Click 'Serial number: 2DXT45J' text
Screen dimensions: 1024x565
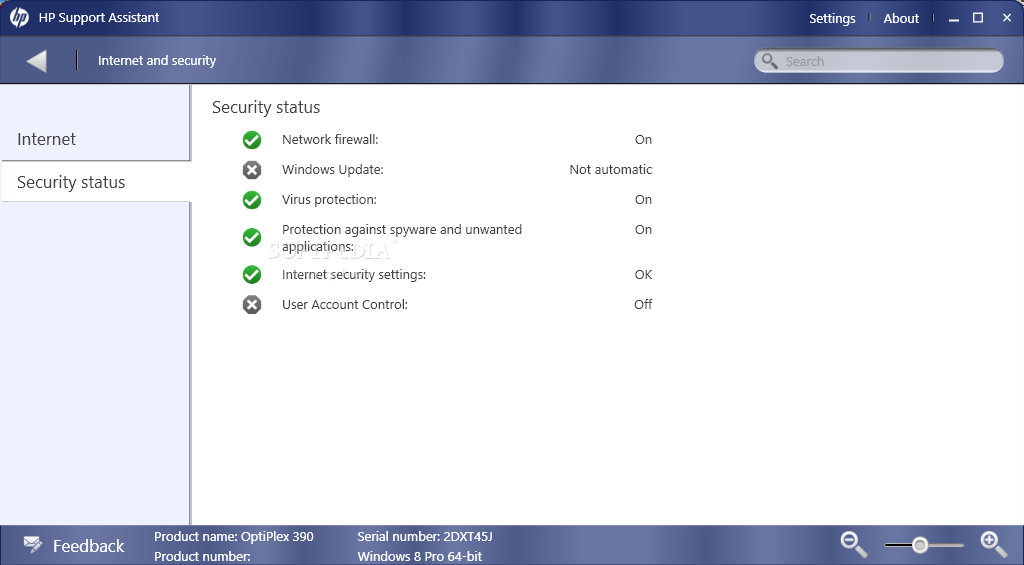[424, 536]
